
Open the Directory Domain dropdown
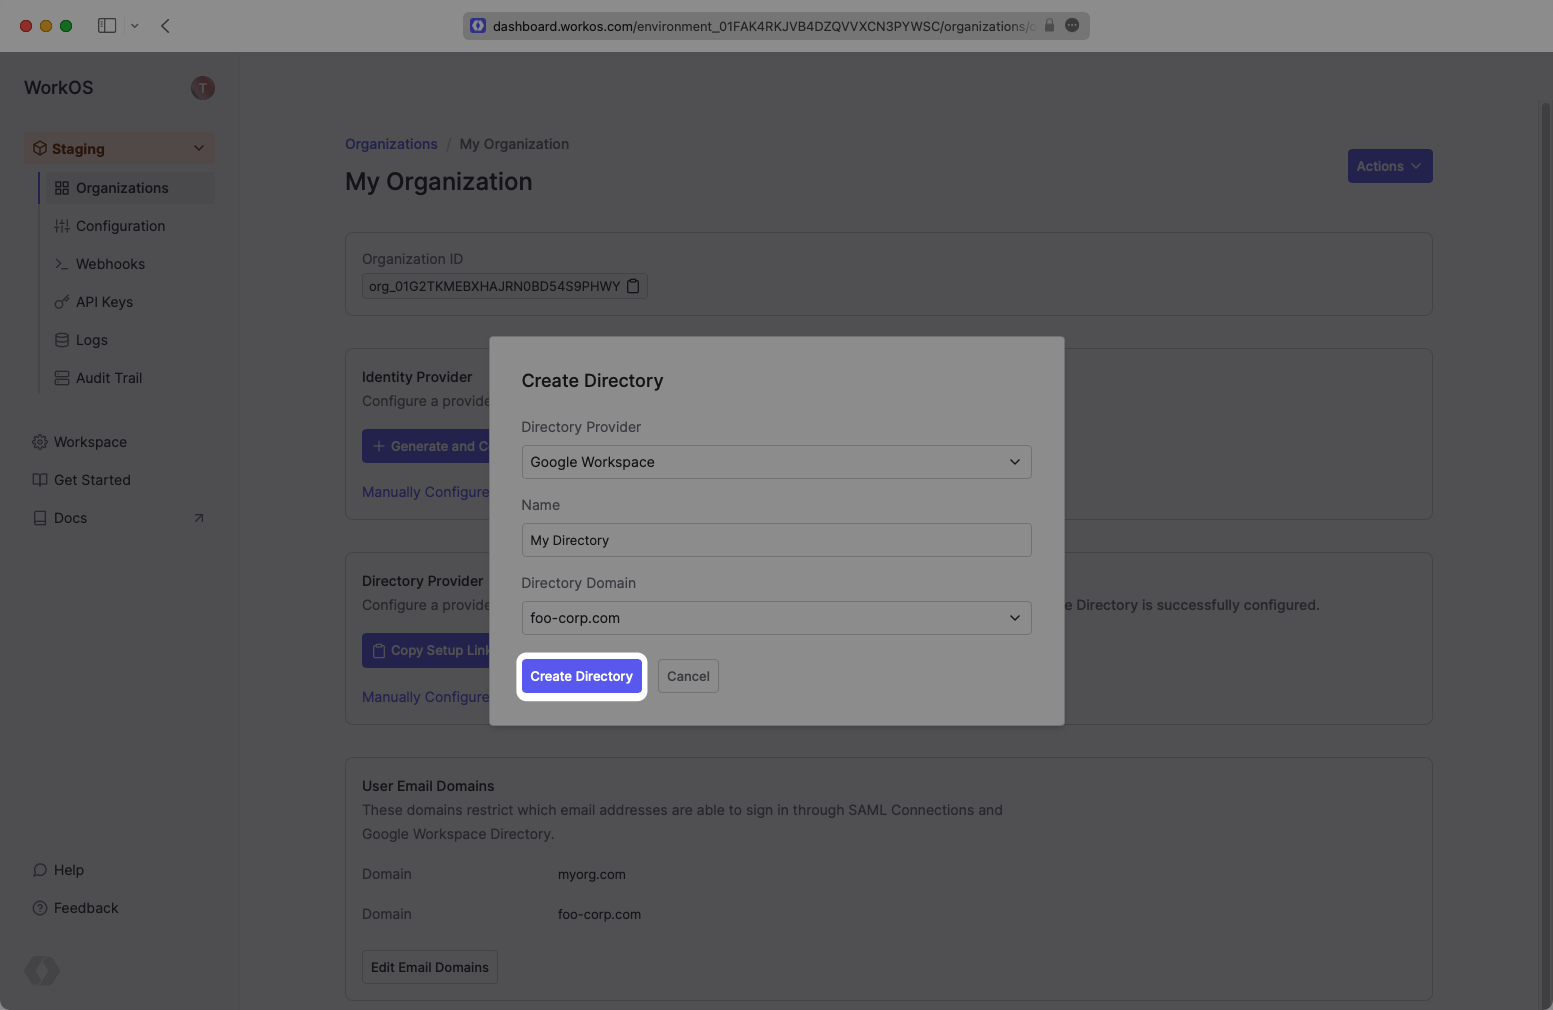[776, 618]
